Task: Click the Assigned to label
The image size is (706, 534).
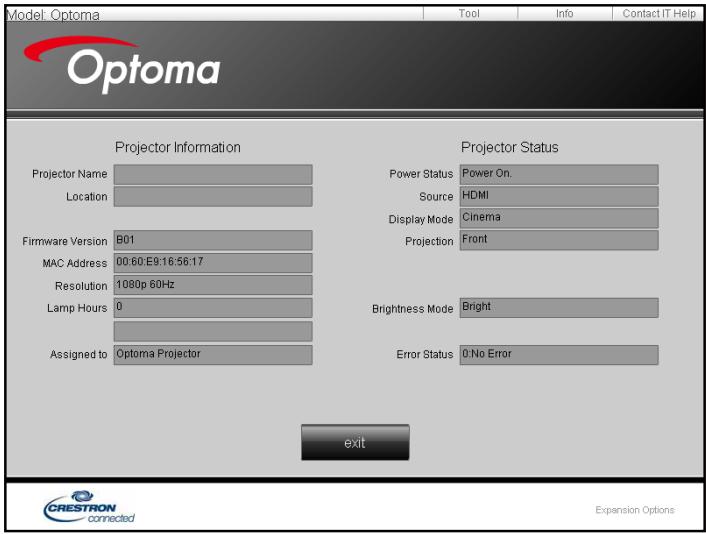Action: (79, 355)
